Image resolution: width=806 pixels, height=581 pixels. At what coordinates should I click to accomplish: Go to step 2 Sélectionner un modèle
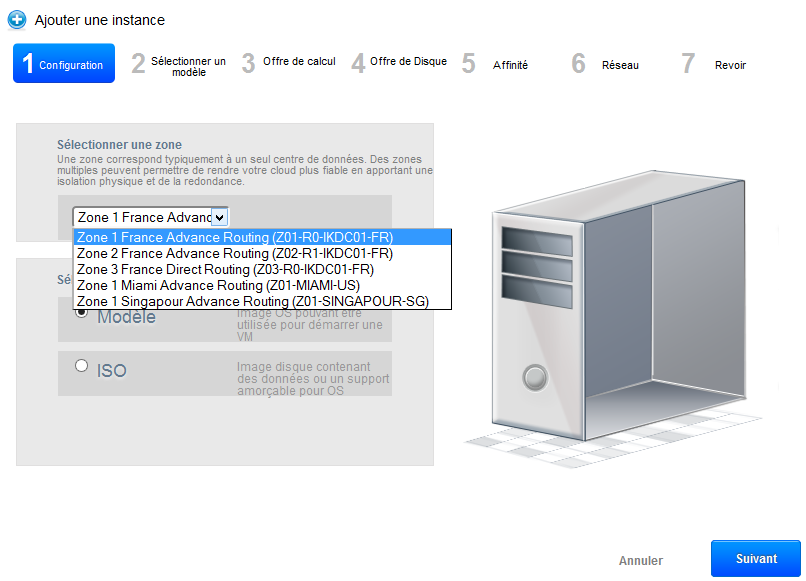pos(178,66)
